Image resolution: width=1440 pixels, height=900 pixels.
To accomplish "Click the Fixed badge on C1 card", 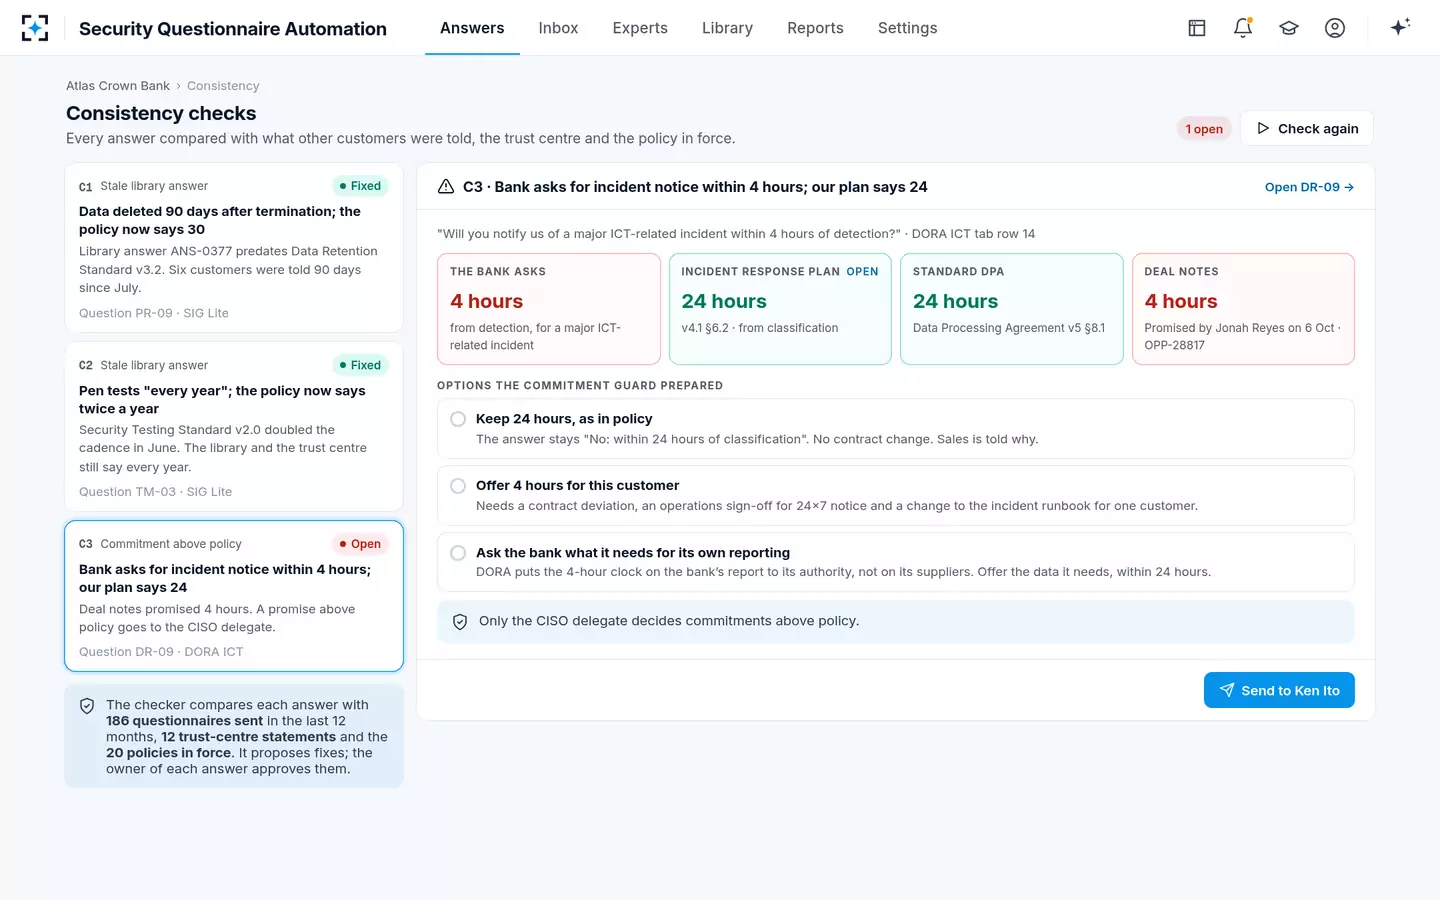I will (360, 186).
